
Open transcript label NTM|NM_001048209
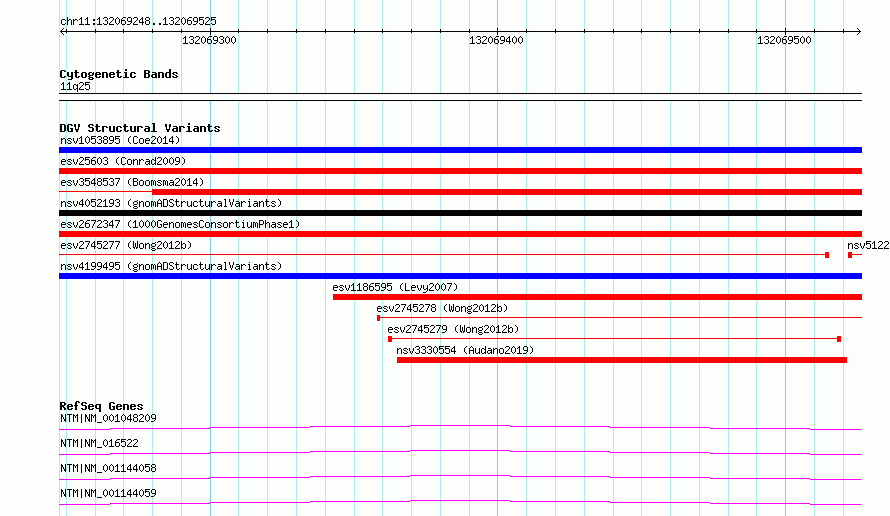click(x=108, y=418)
